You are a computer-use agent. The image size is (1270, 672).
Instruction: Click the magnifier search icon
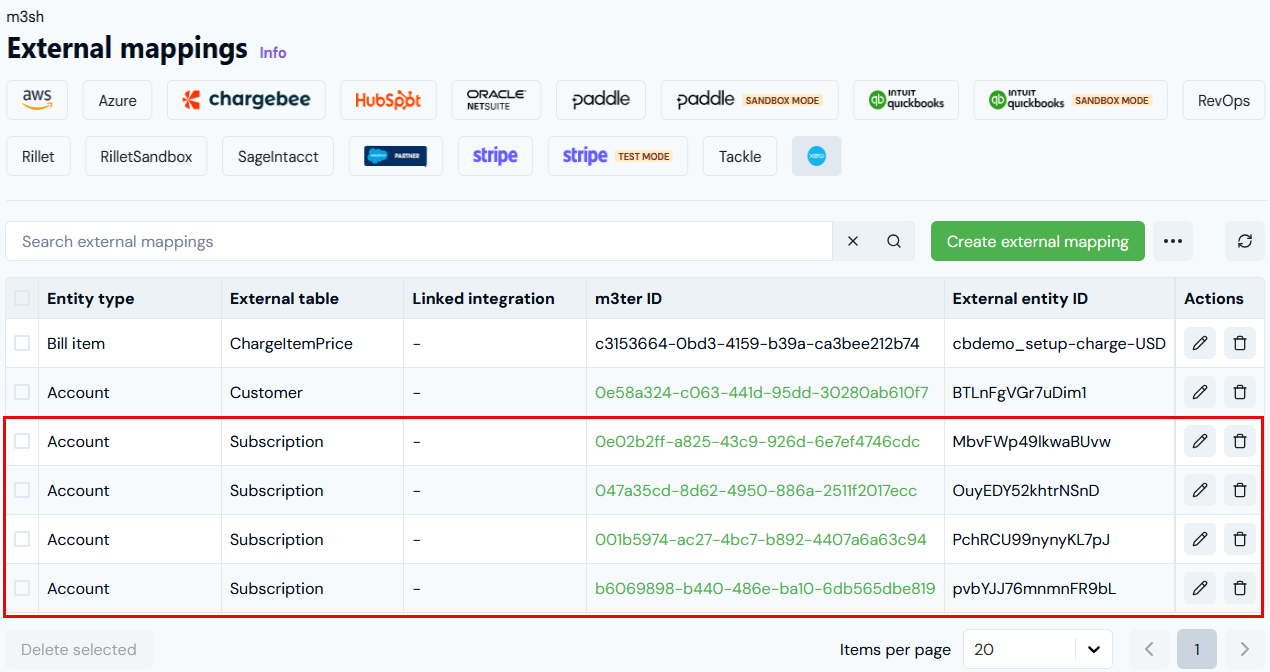pos(894,241)
